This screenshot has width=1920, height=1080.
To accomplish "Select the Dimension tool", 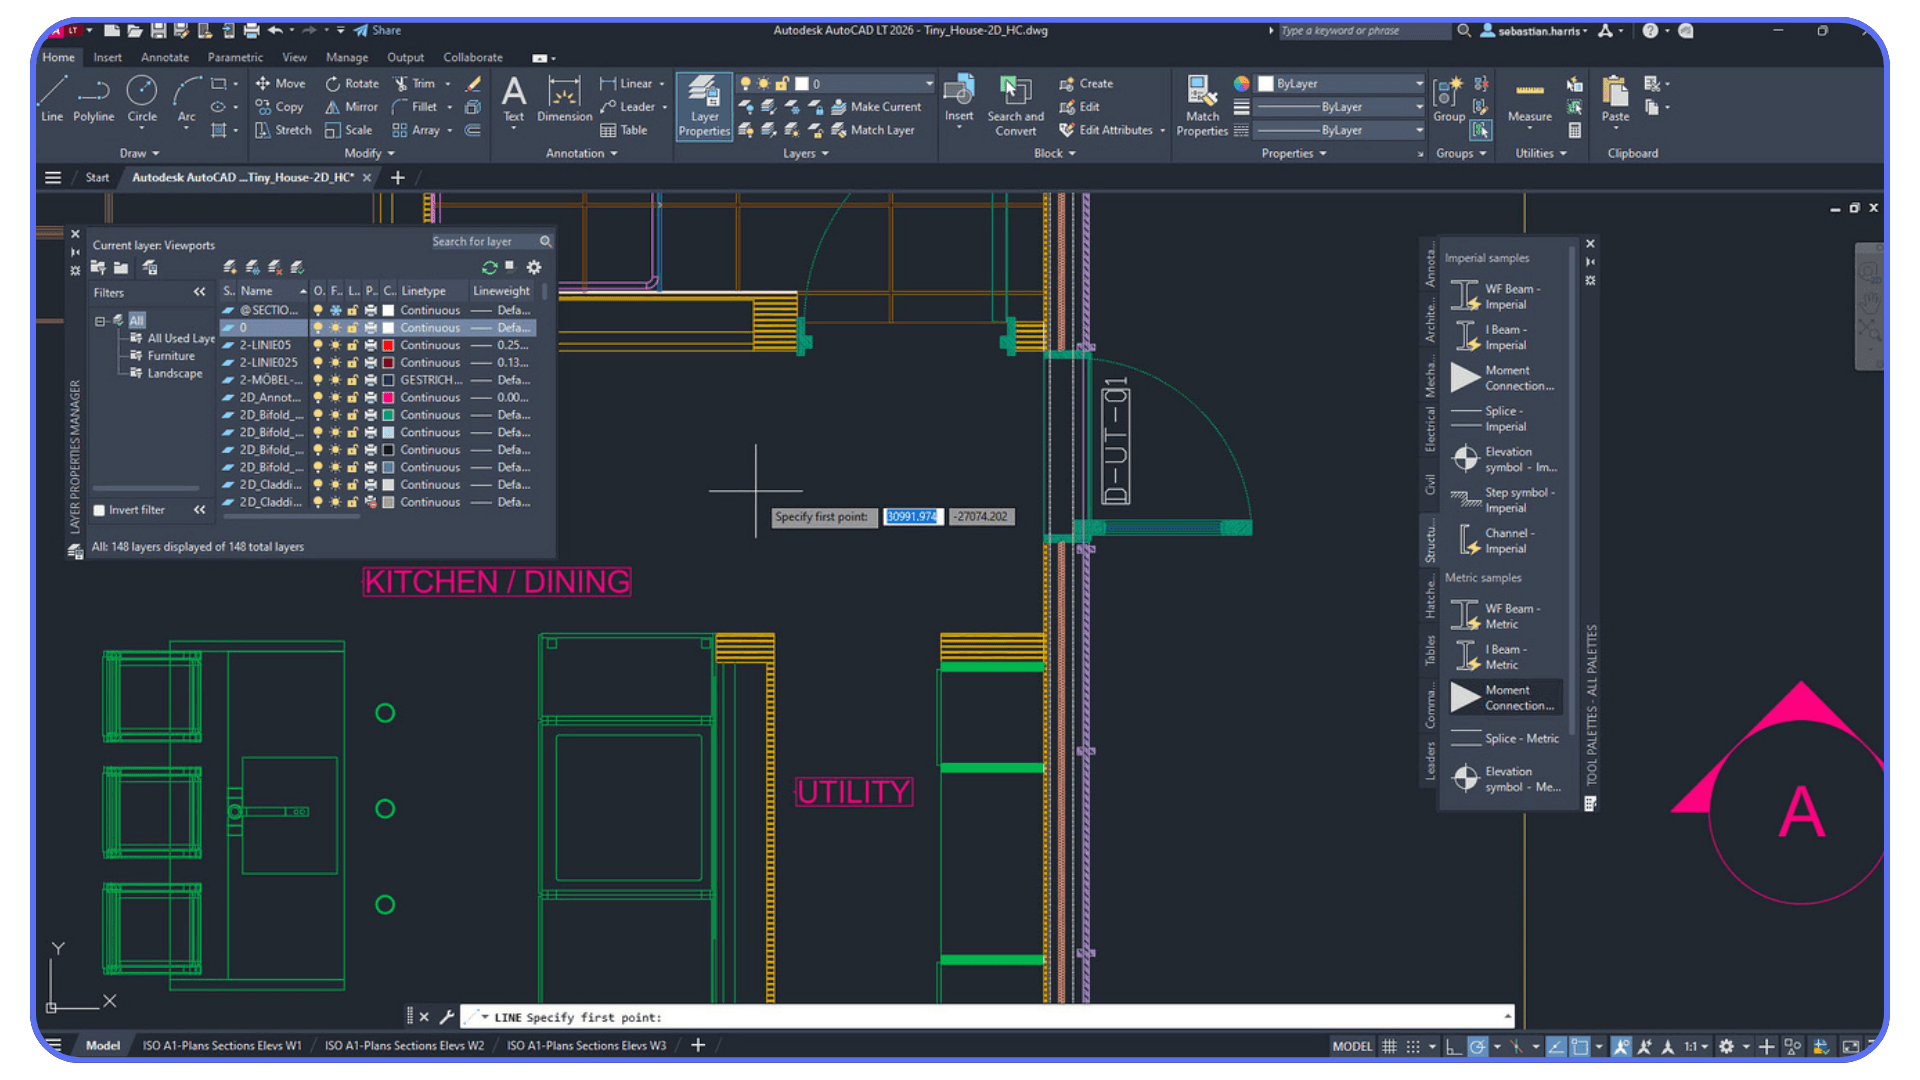I will (563, 100).
